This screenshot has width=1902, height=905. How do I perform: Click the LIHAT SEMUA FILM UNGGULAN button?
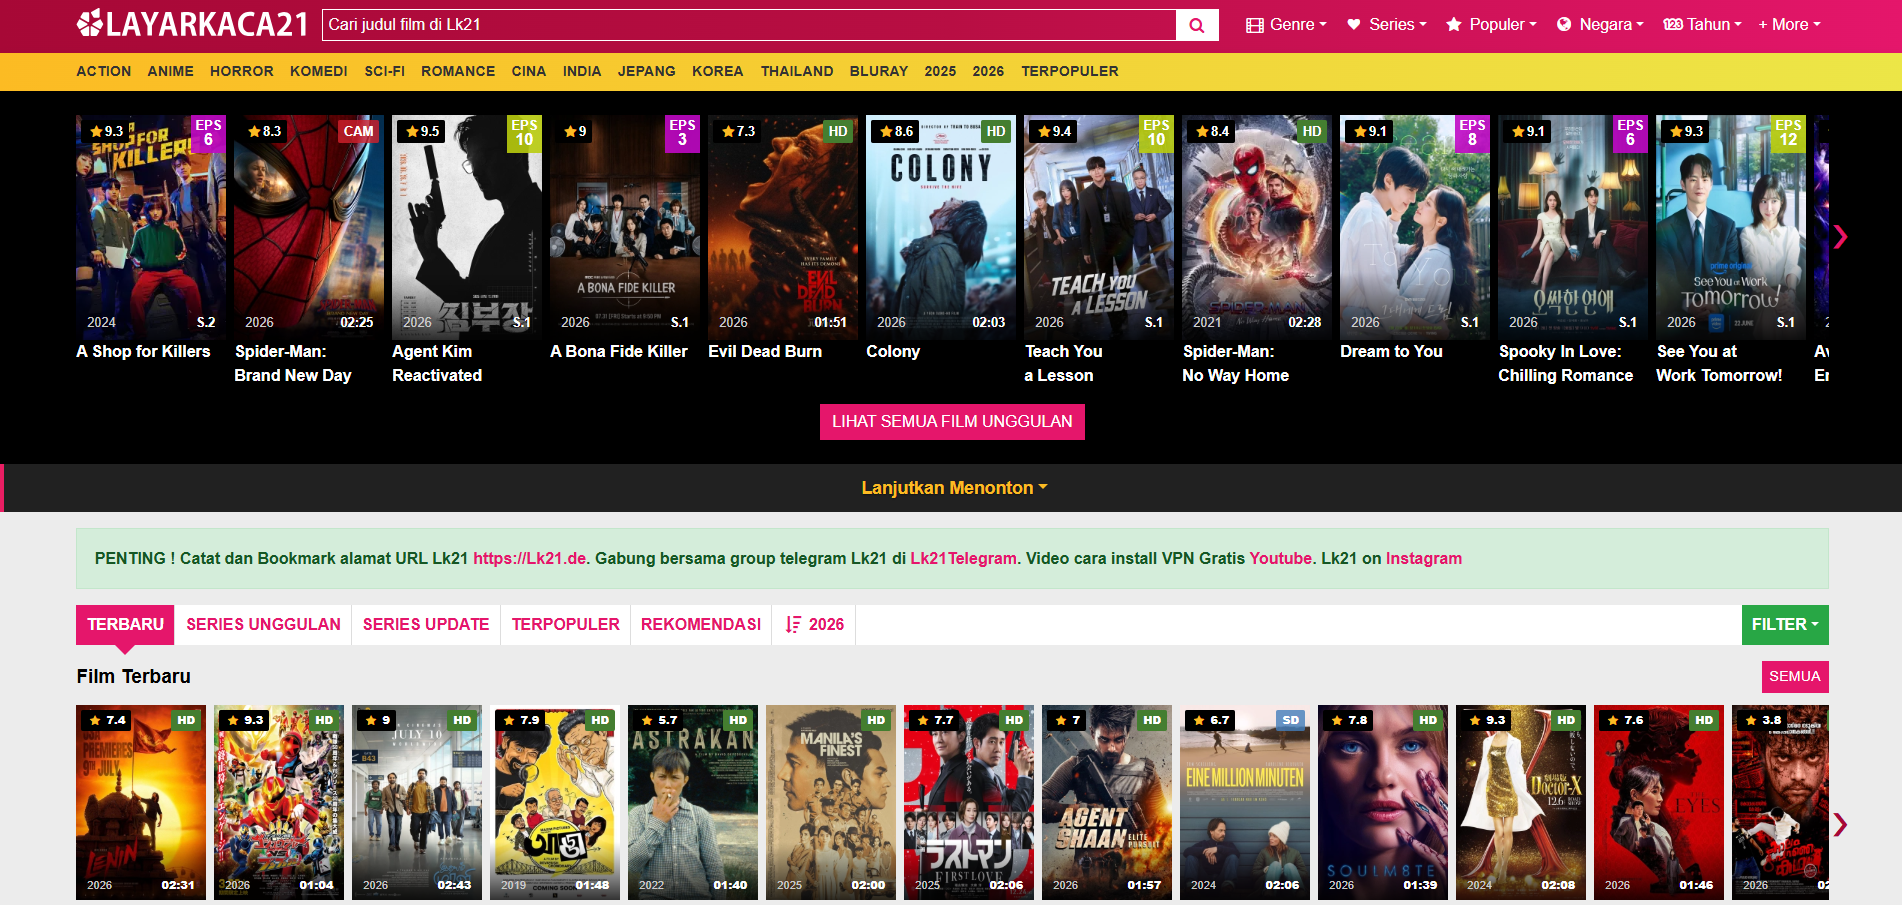[952, 422]
